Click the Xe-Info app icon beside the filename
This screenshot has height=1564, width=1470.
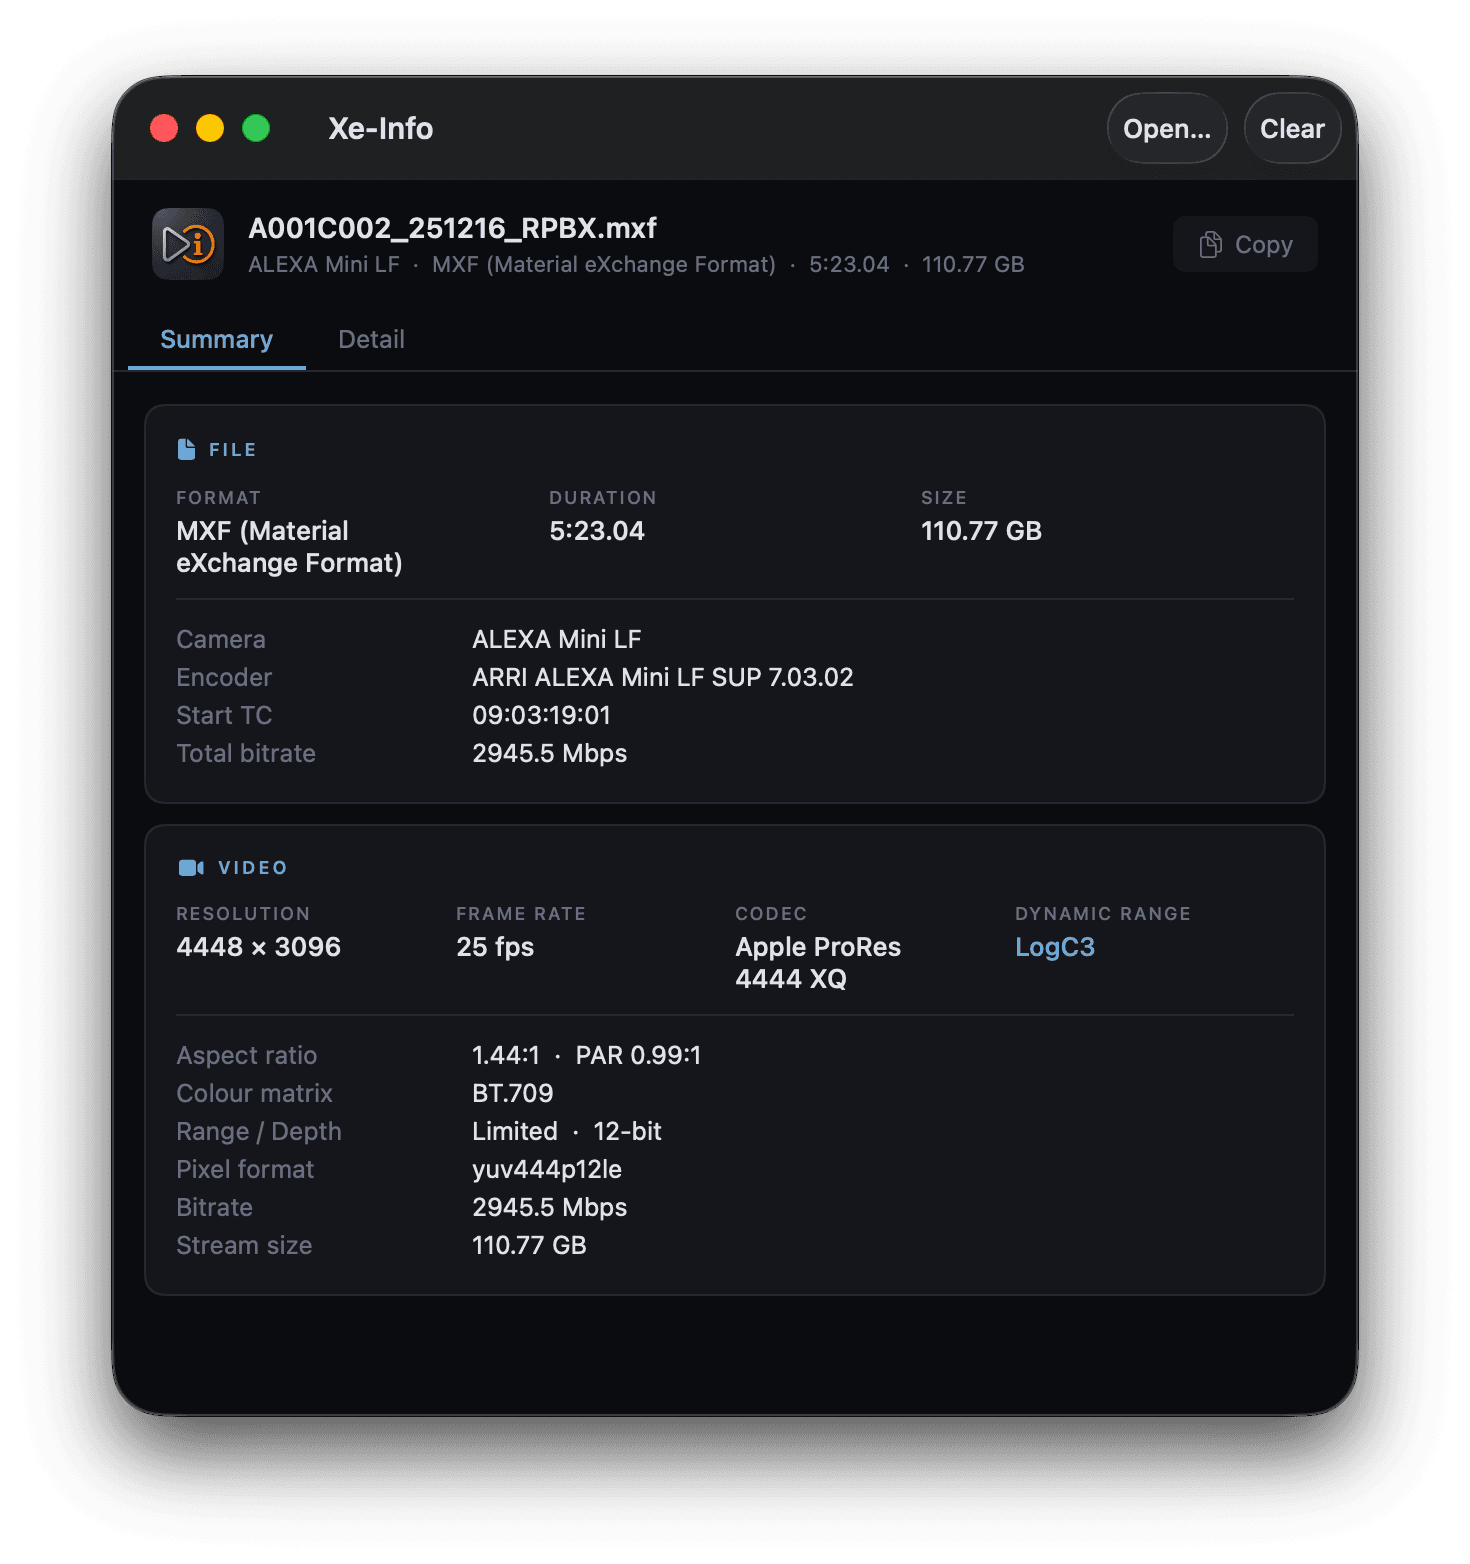click(x=188, y=244)
